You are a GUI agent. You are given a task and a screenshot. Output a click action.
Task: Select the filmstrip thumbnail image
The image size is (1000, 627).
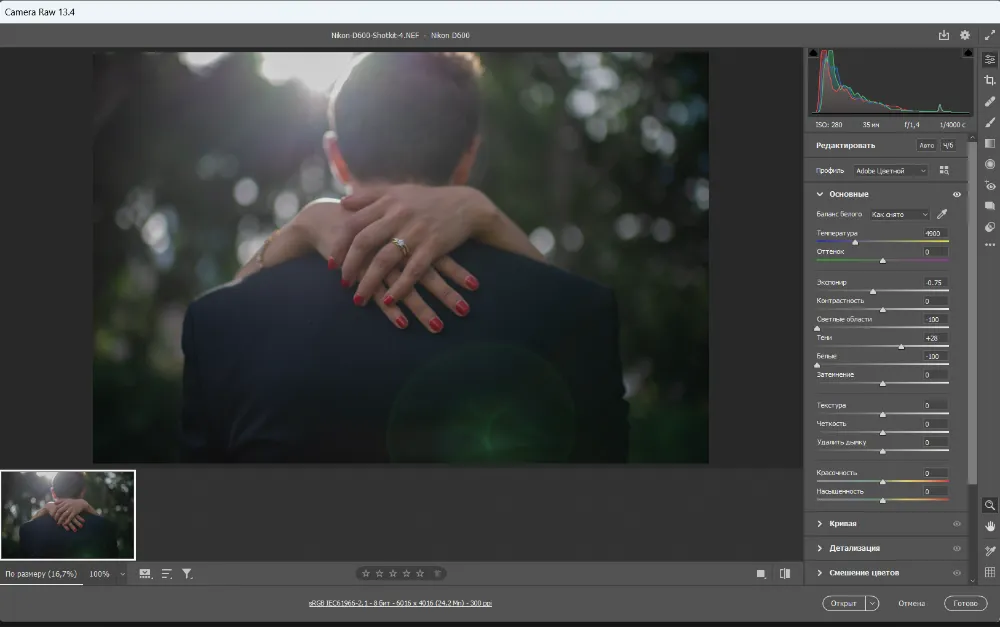tap(68, 515)
